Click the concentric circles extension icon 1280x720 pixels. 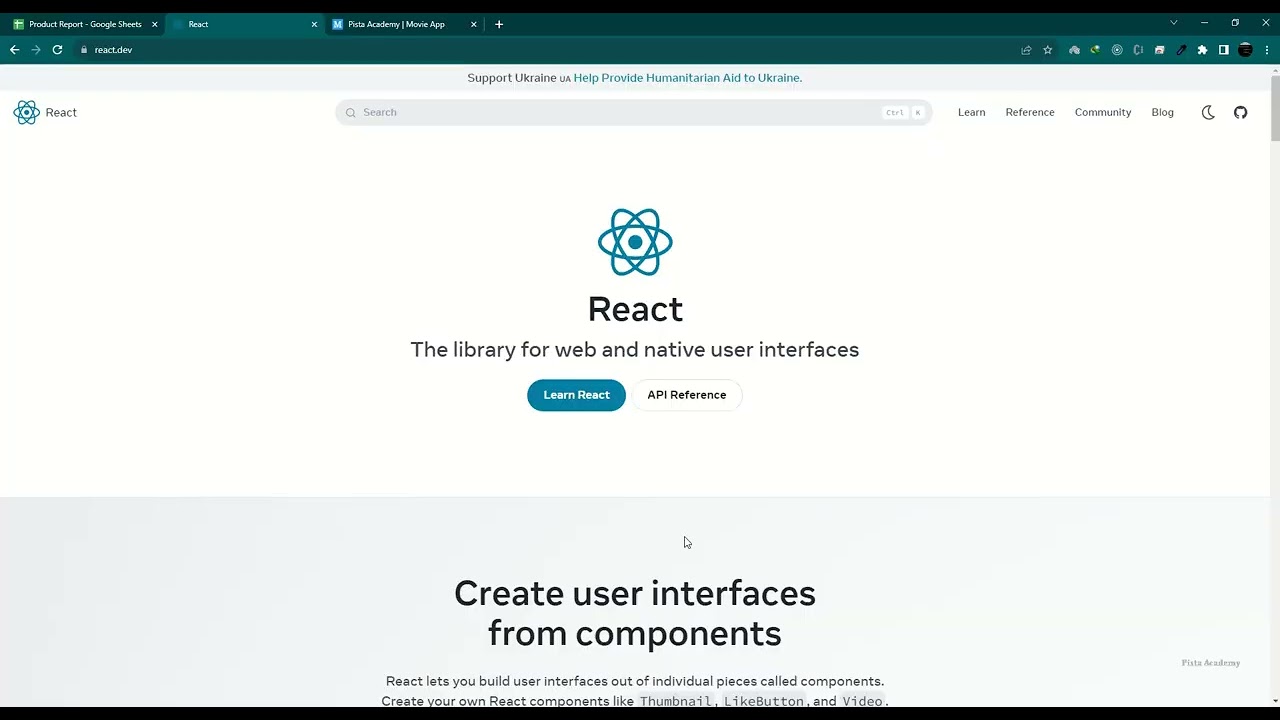point(1117,50)
